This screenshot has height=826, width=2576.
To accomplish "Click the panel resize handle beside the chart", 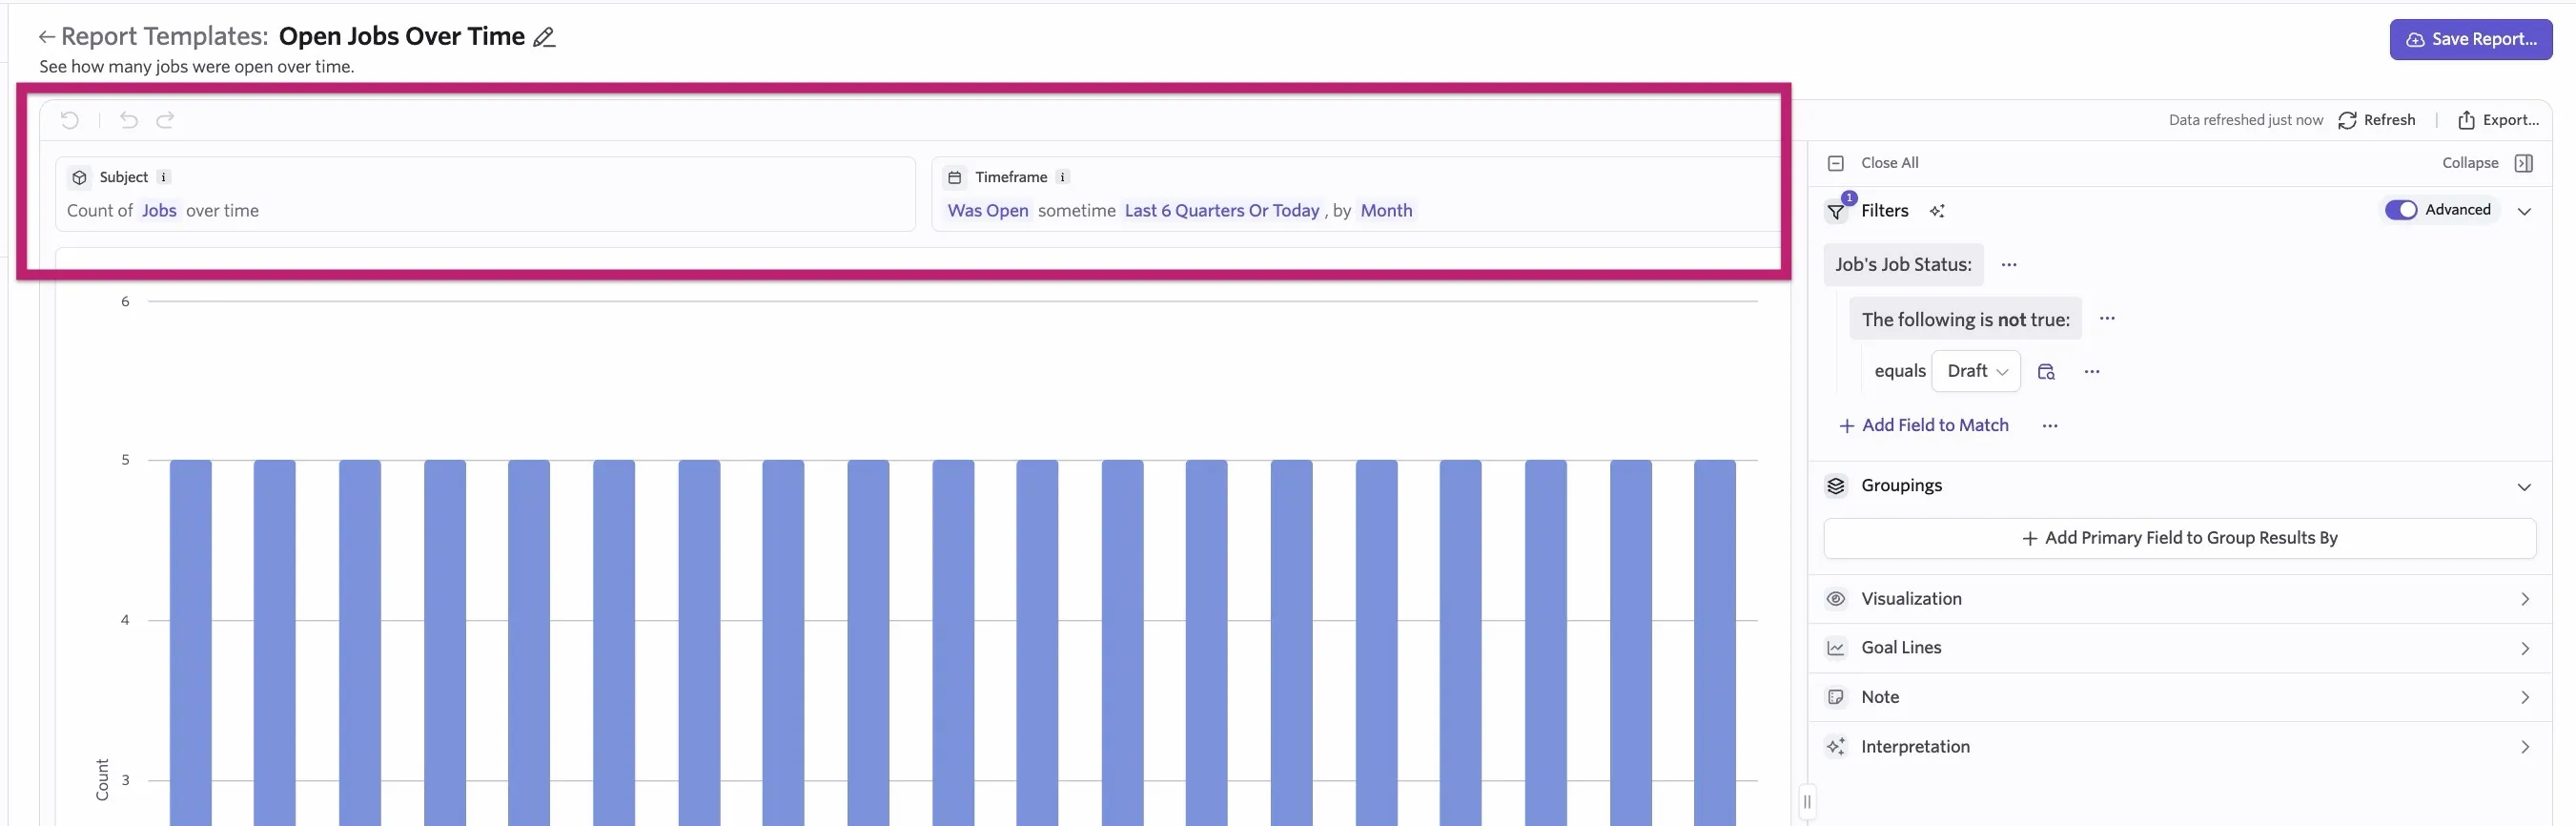I will (1806, 802).
